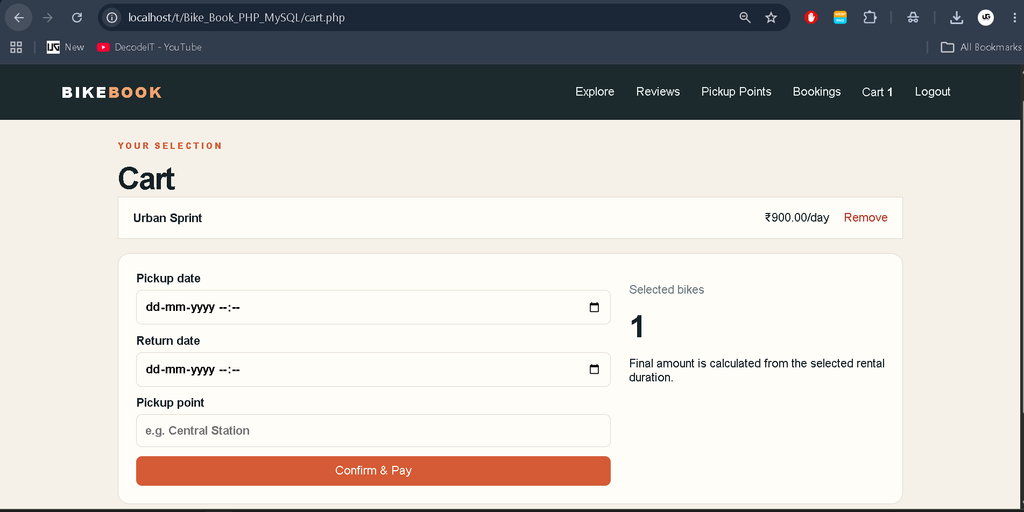
Task: Click the Final amount note text
Action: (x=757, y=370)
